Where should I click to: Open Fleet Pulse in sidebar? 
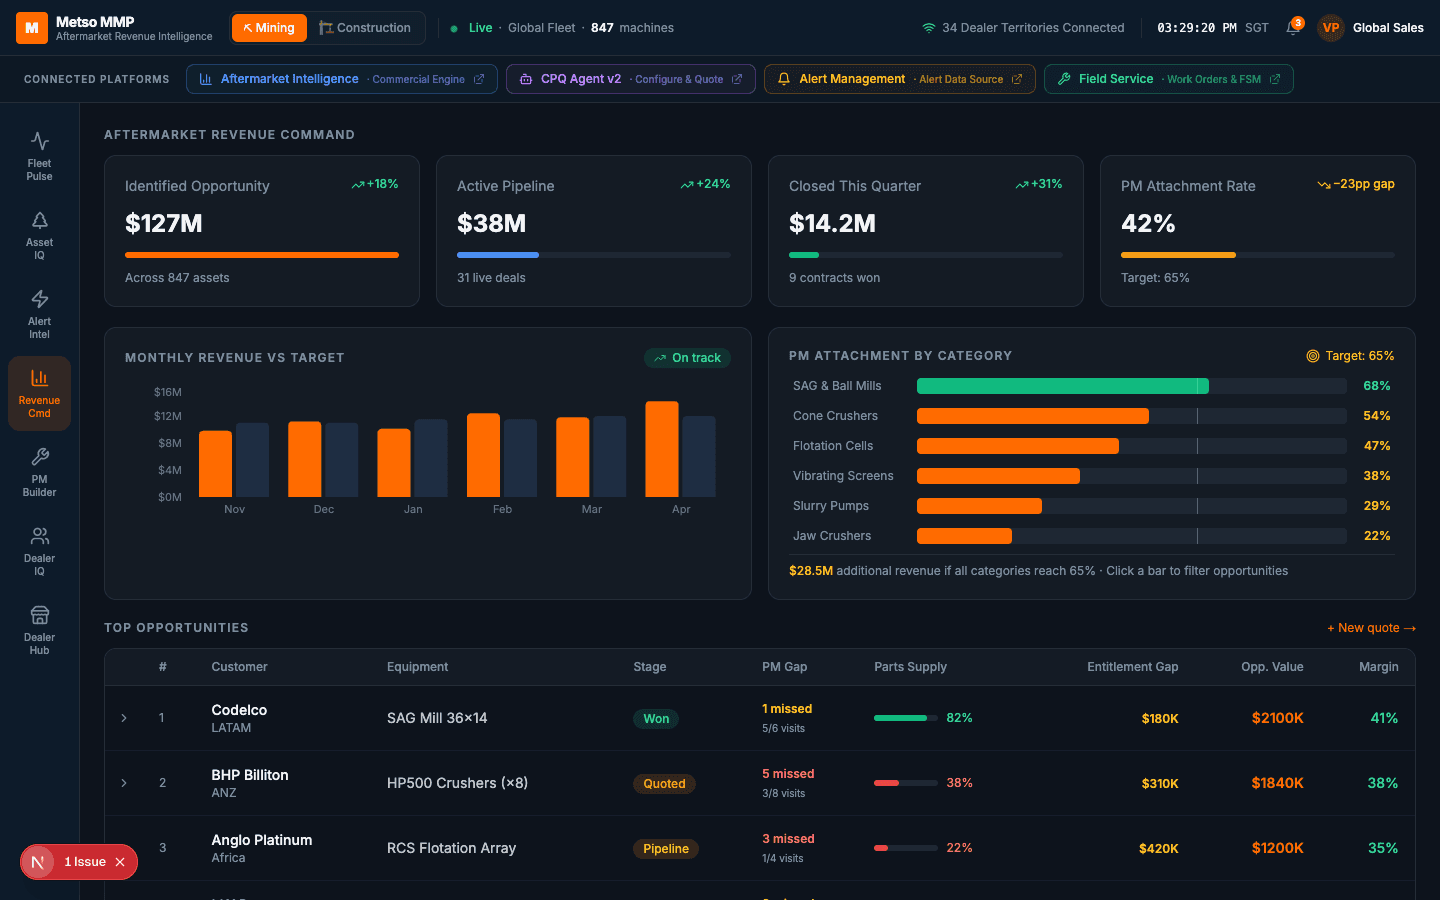[x=39, y=156]
